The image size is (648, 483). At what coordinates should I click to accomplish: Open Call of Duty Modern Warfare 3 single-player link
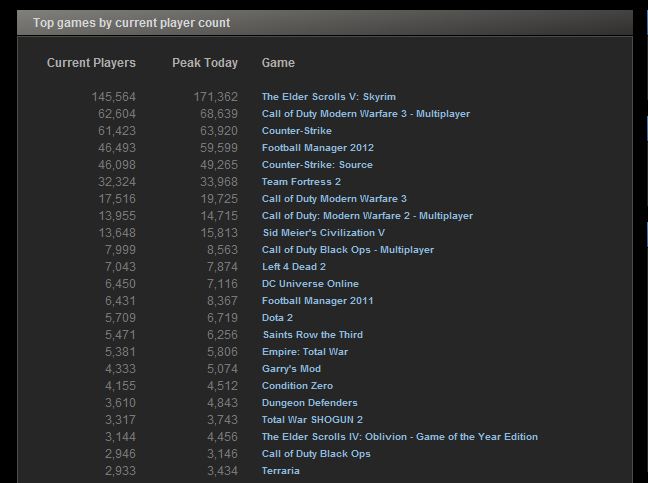point(334,199)
